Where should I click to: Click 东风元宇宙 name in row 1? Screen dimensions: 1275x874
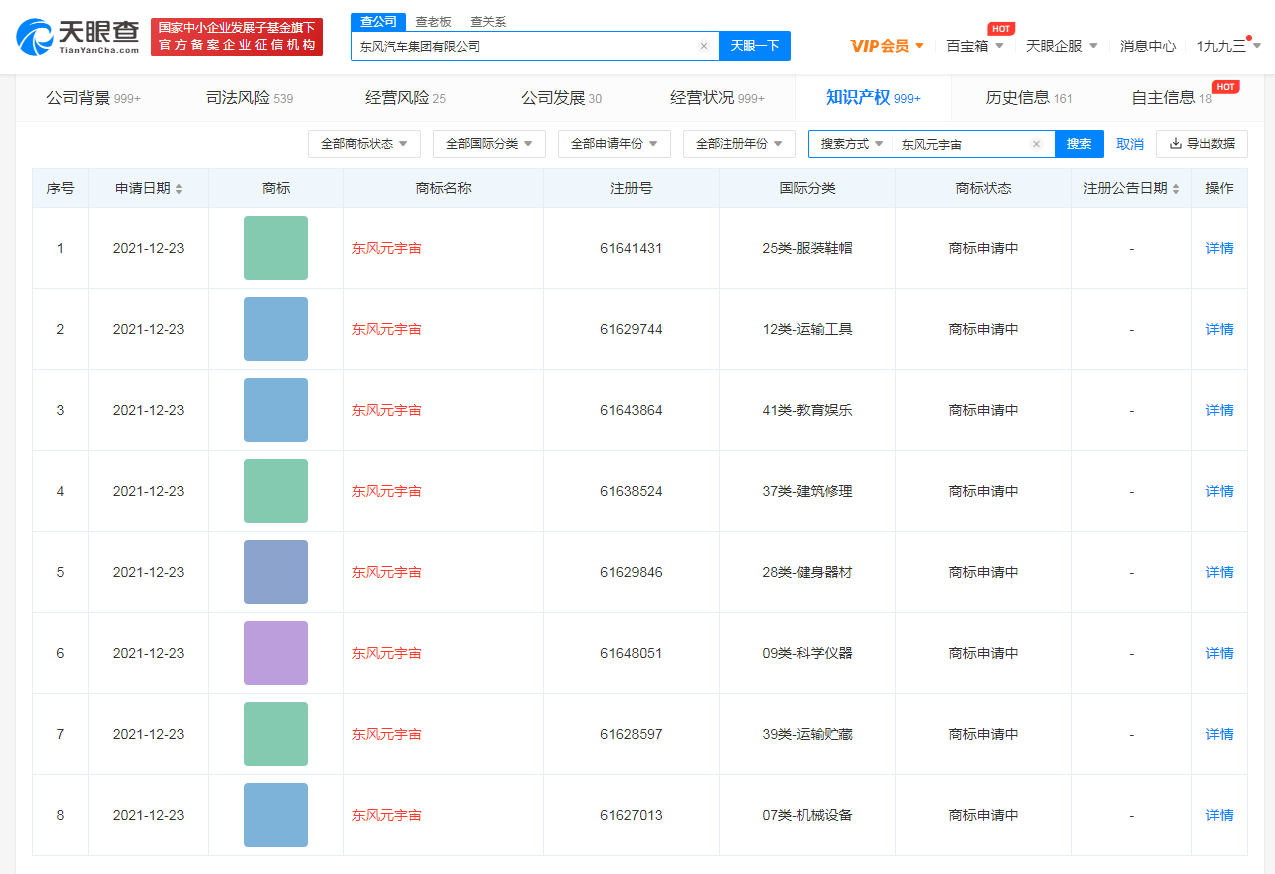click(x=387, y=248)
